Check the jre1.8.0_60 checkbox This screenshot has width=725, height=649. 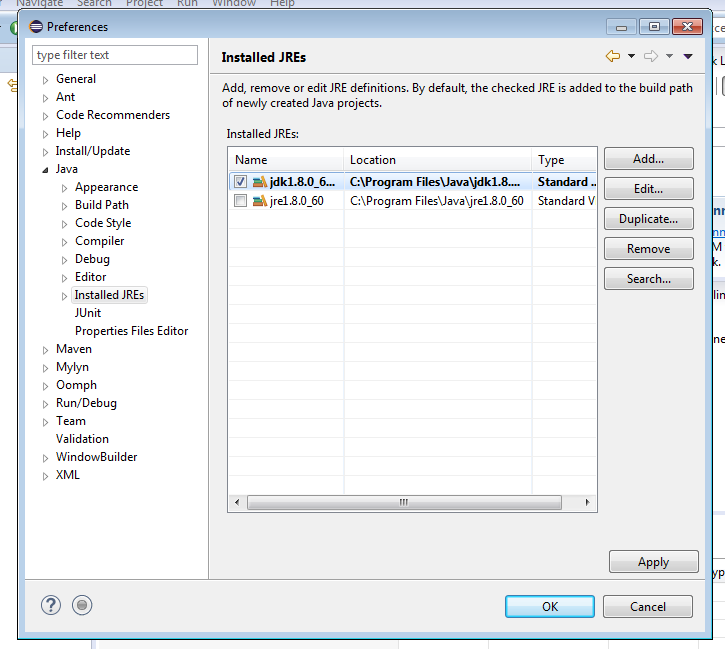click(240, 201)
